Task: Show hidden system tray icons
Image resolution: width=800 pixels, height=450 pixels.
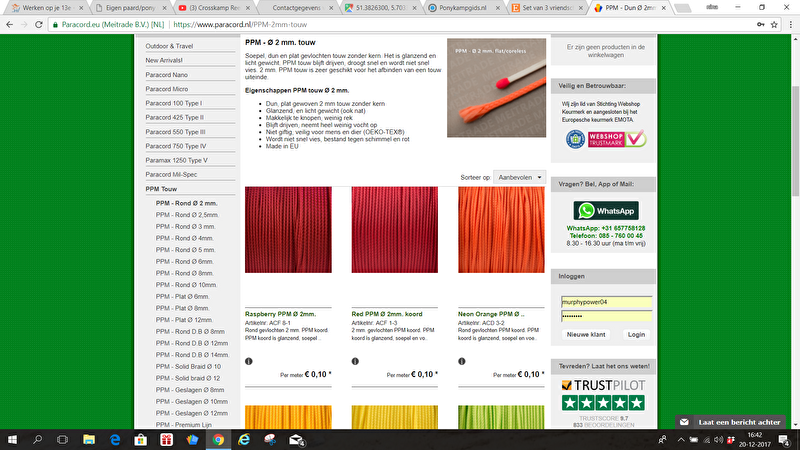Action: point(681,440)
